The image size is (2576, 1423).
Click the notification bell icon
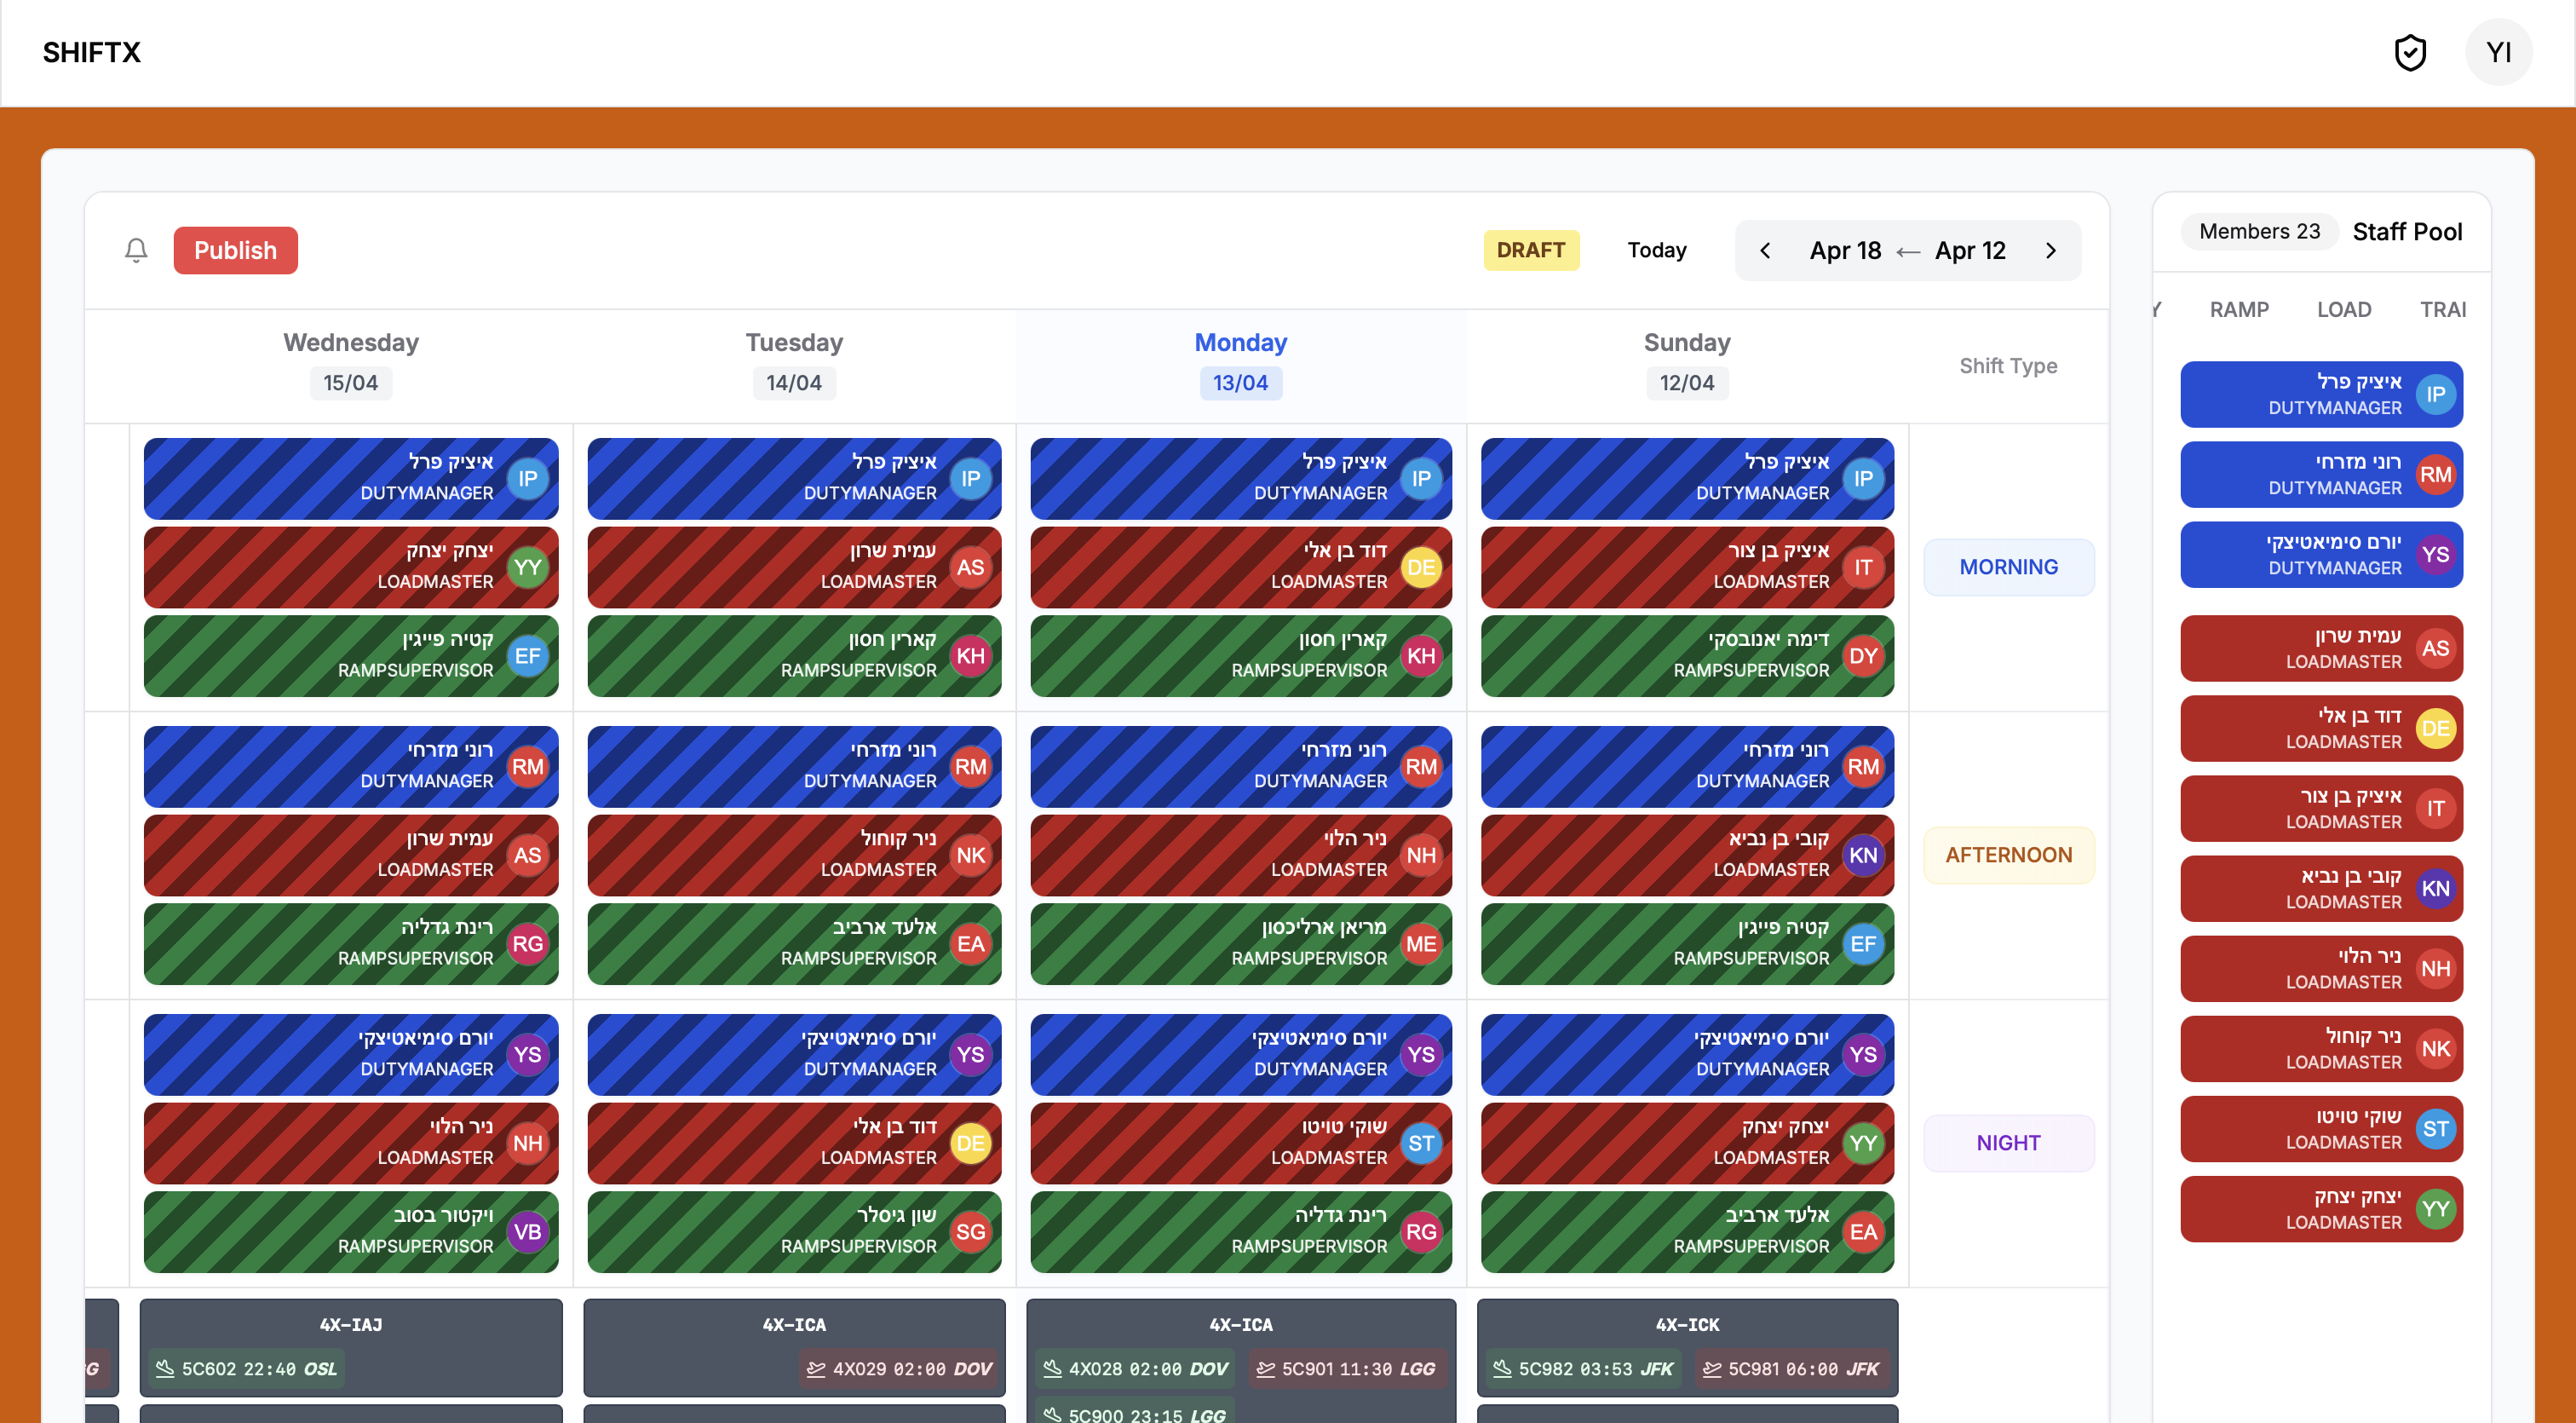click(x=136, y=250)
